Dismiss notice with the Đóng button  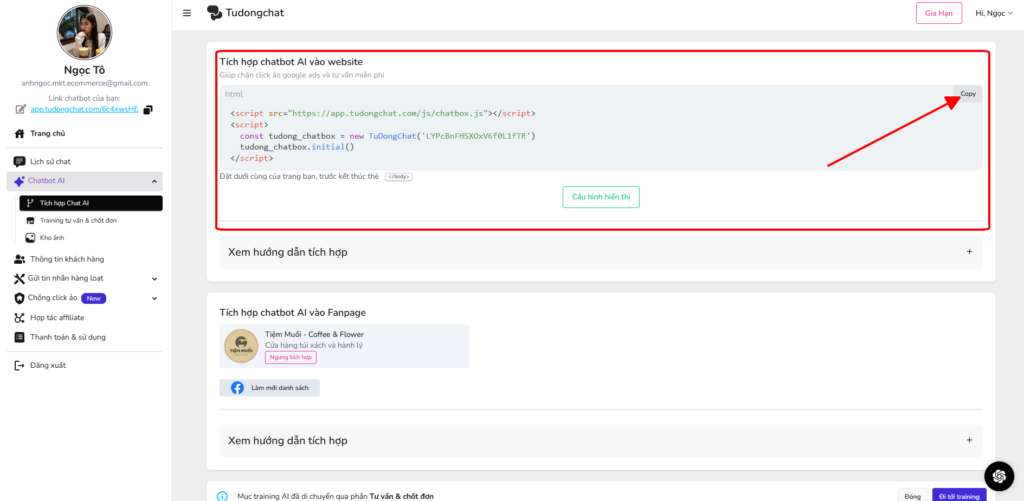point(912,496)
